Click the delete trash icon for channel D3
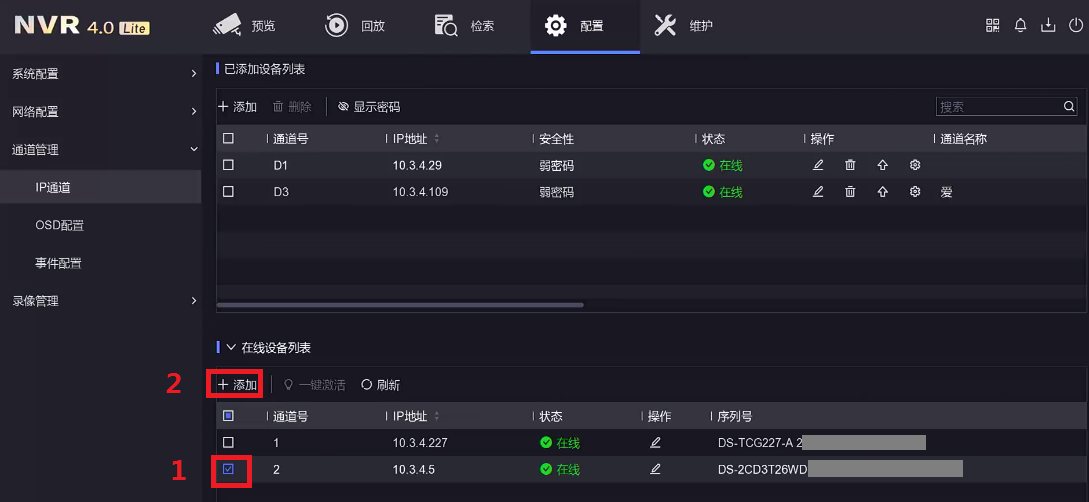1089x502 pixels. click(850, 191)
